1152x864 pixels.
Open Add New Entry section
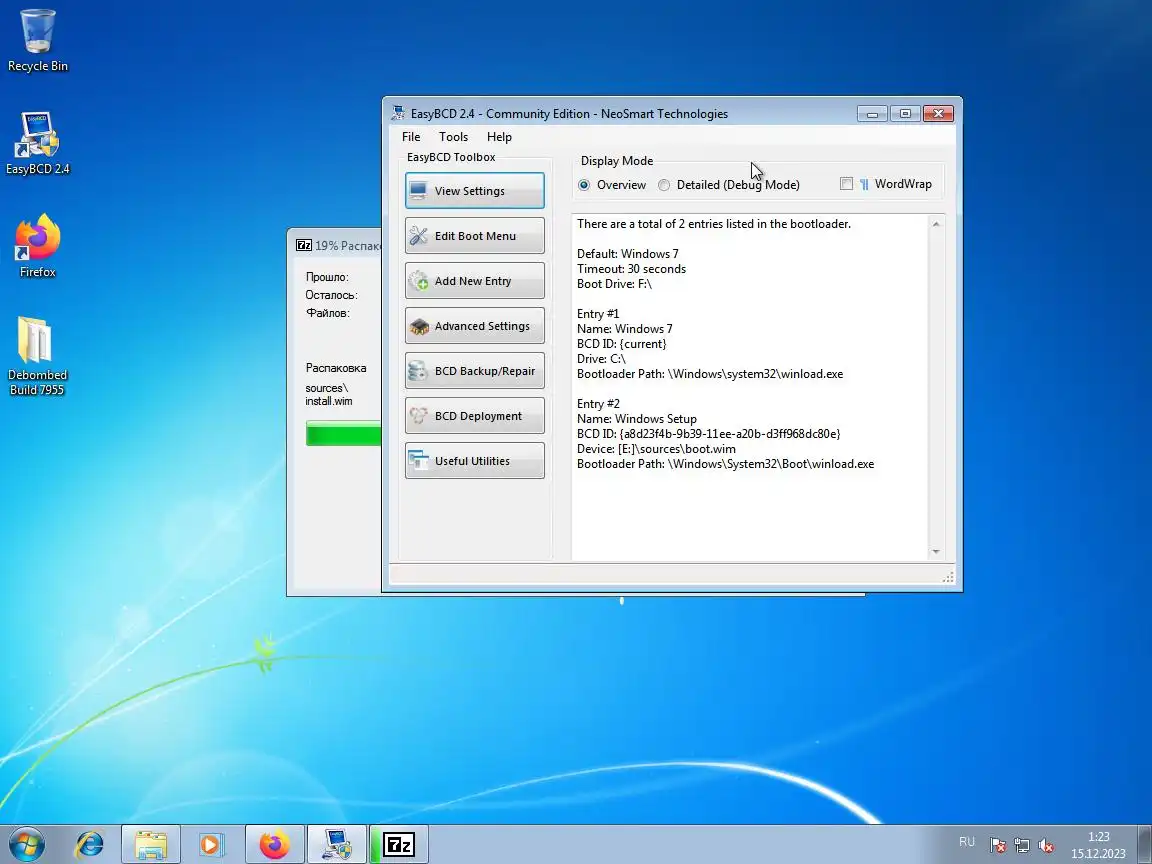point(475,281)
